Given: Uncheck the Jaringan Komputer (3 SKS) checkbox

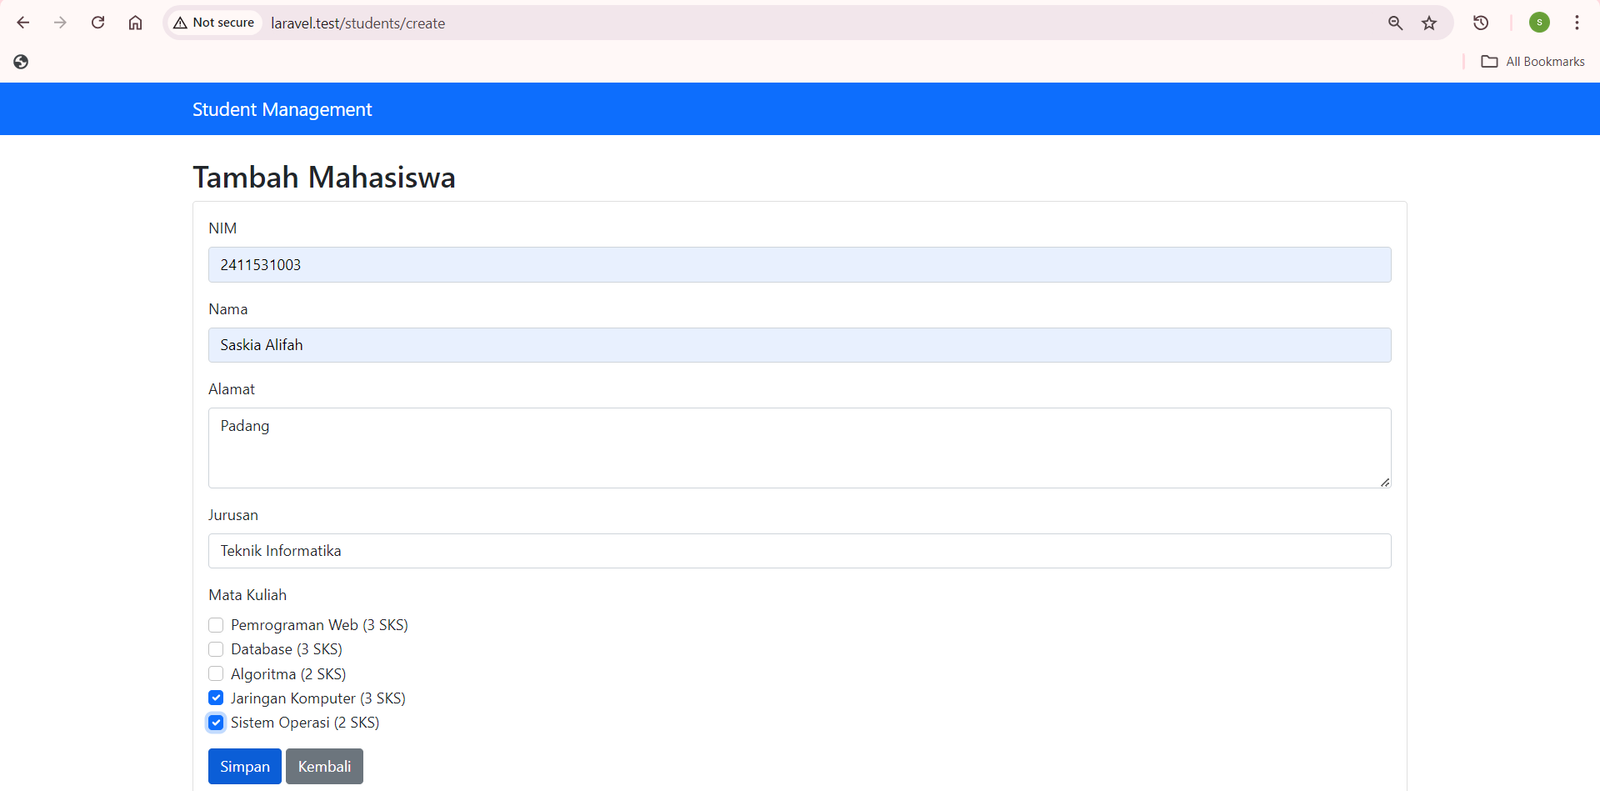Looking at the screenshot, I should pos(216,698).
